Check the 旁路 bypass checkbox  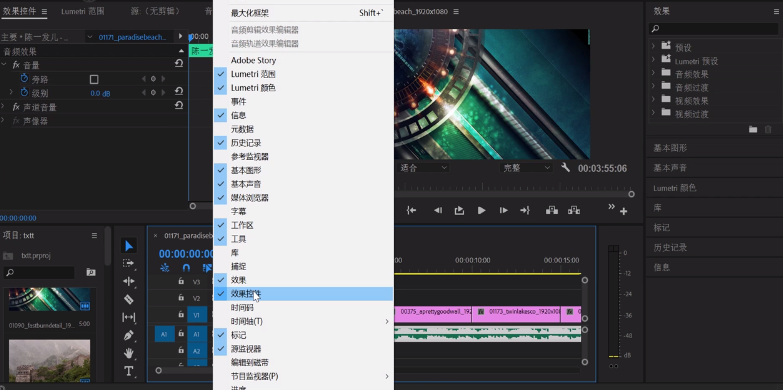click(94, 79)
